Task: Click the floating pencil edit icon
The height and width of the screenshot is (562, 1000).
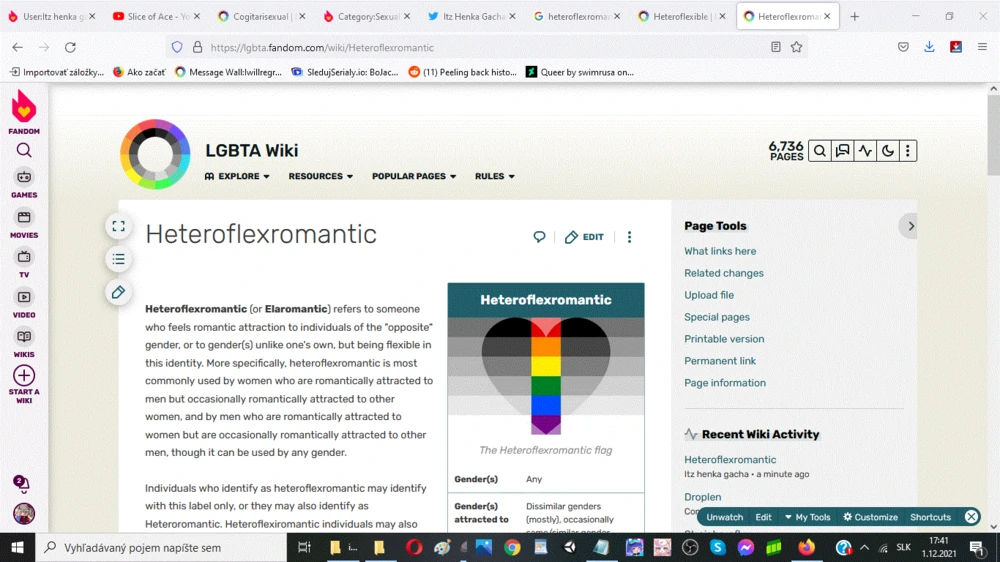Action: point(119,292)
